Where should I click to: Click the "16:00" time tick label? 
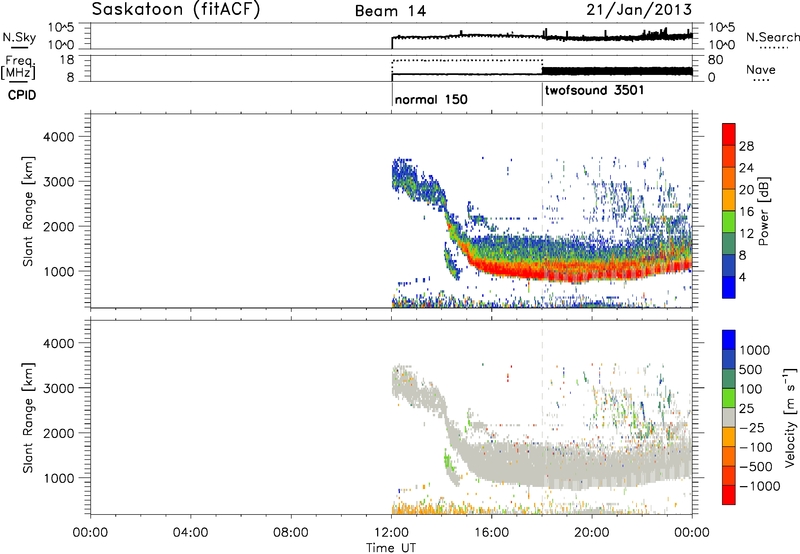pyautogui.click(x=491, y=533)
